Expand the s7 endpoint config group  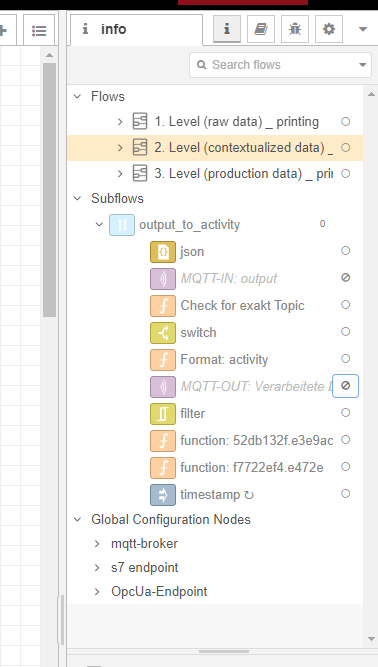pos(97,567)
